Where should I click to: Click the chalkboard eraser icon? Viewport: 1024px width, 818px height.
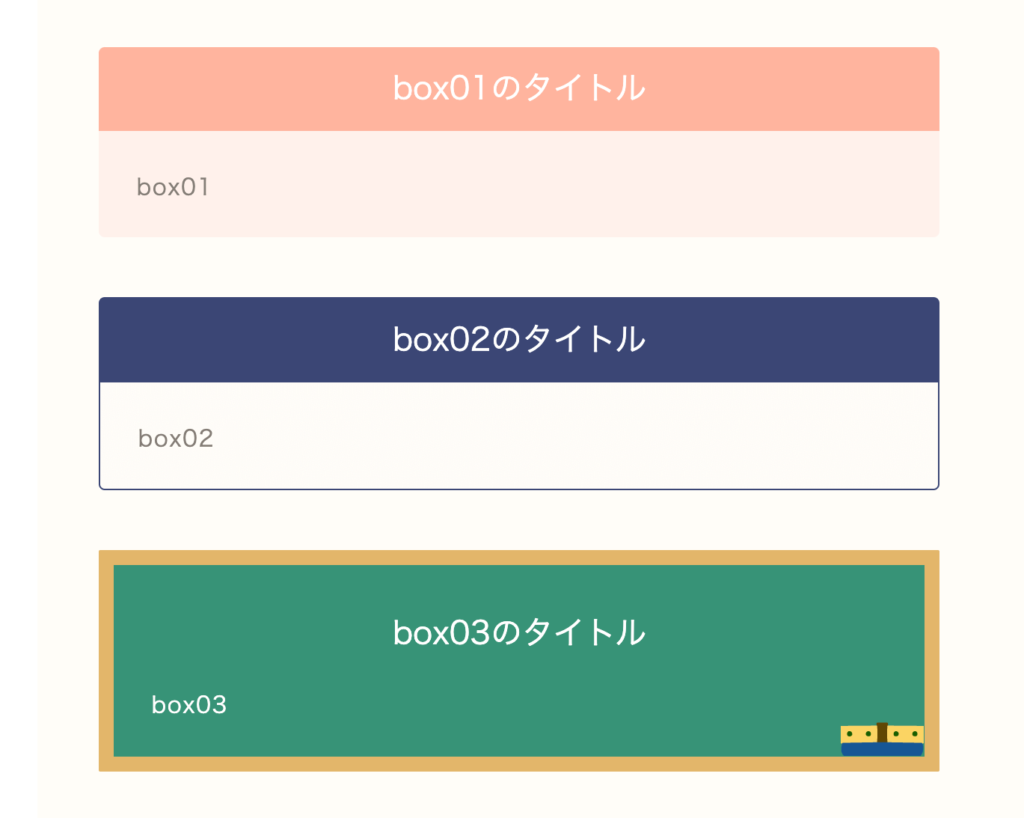coord(882,739)
